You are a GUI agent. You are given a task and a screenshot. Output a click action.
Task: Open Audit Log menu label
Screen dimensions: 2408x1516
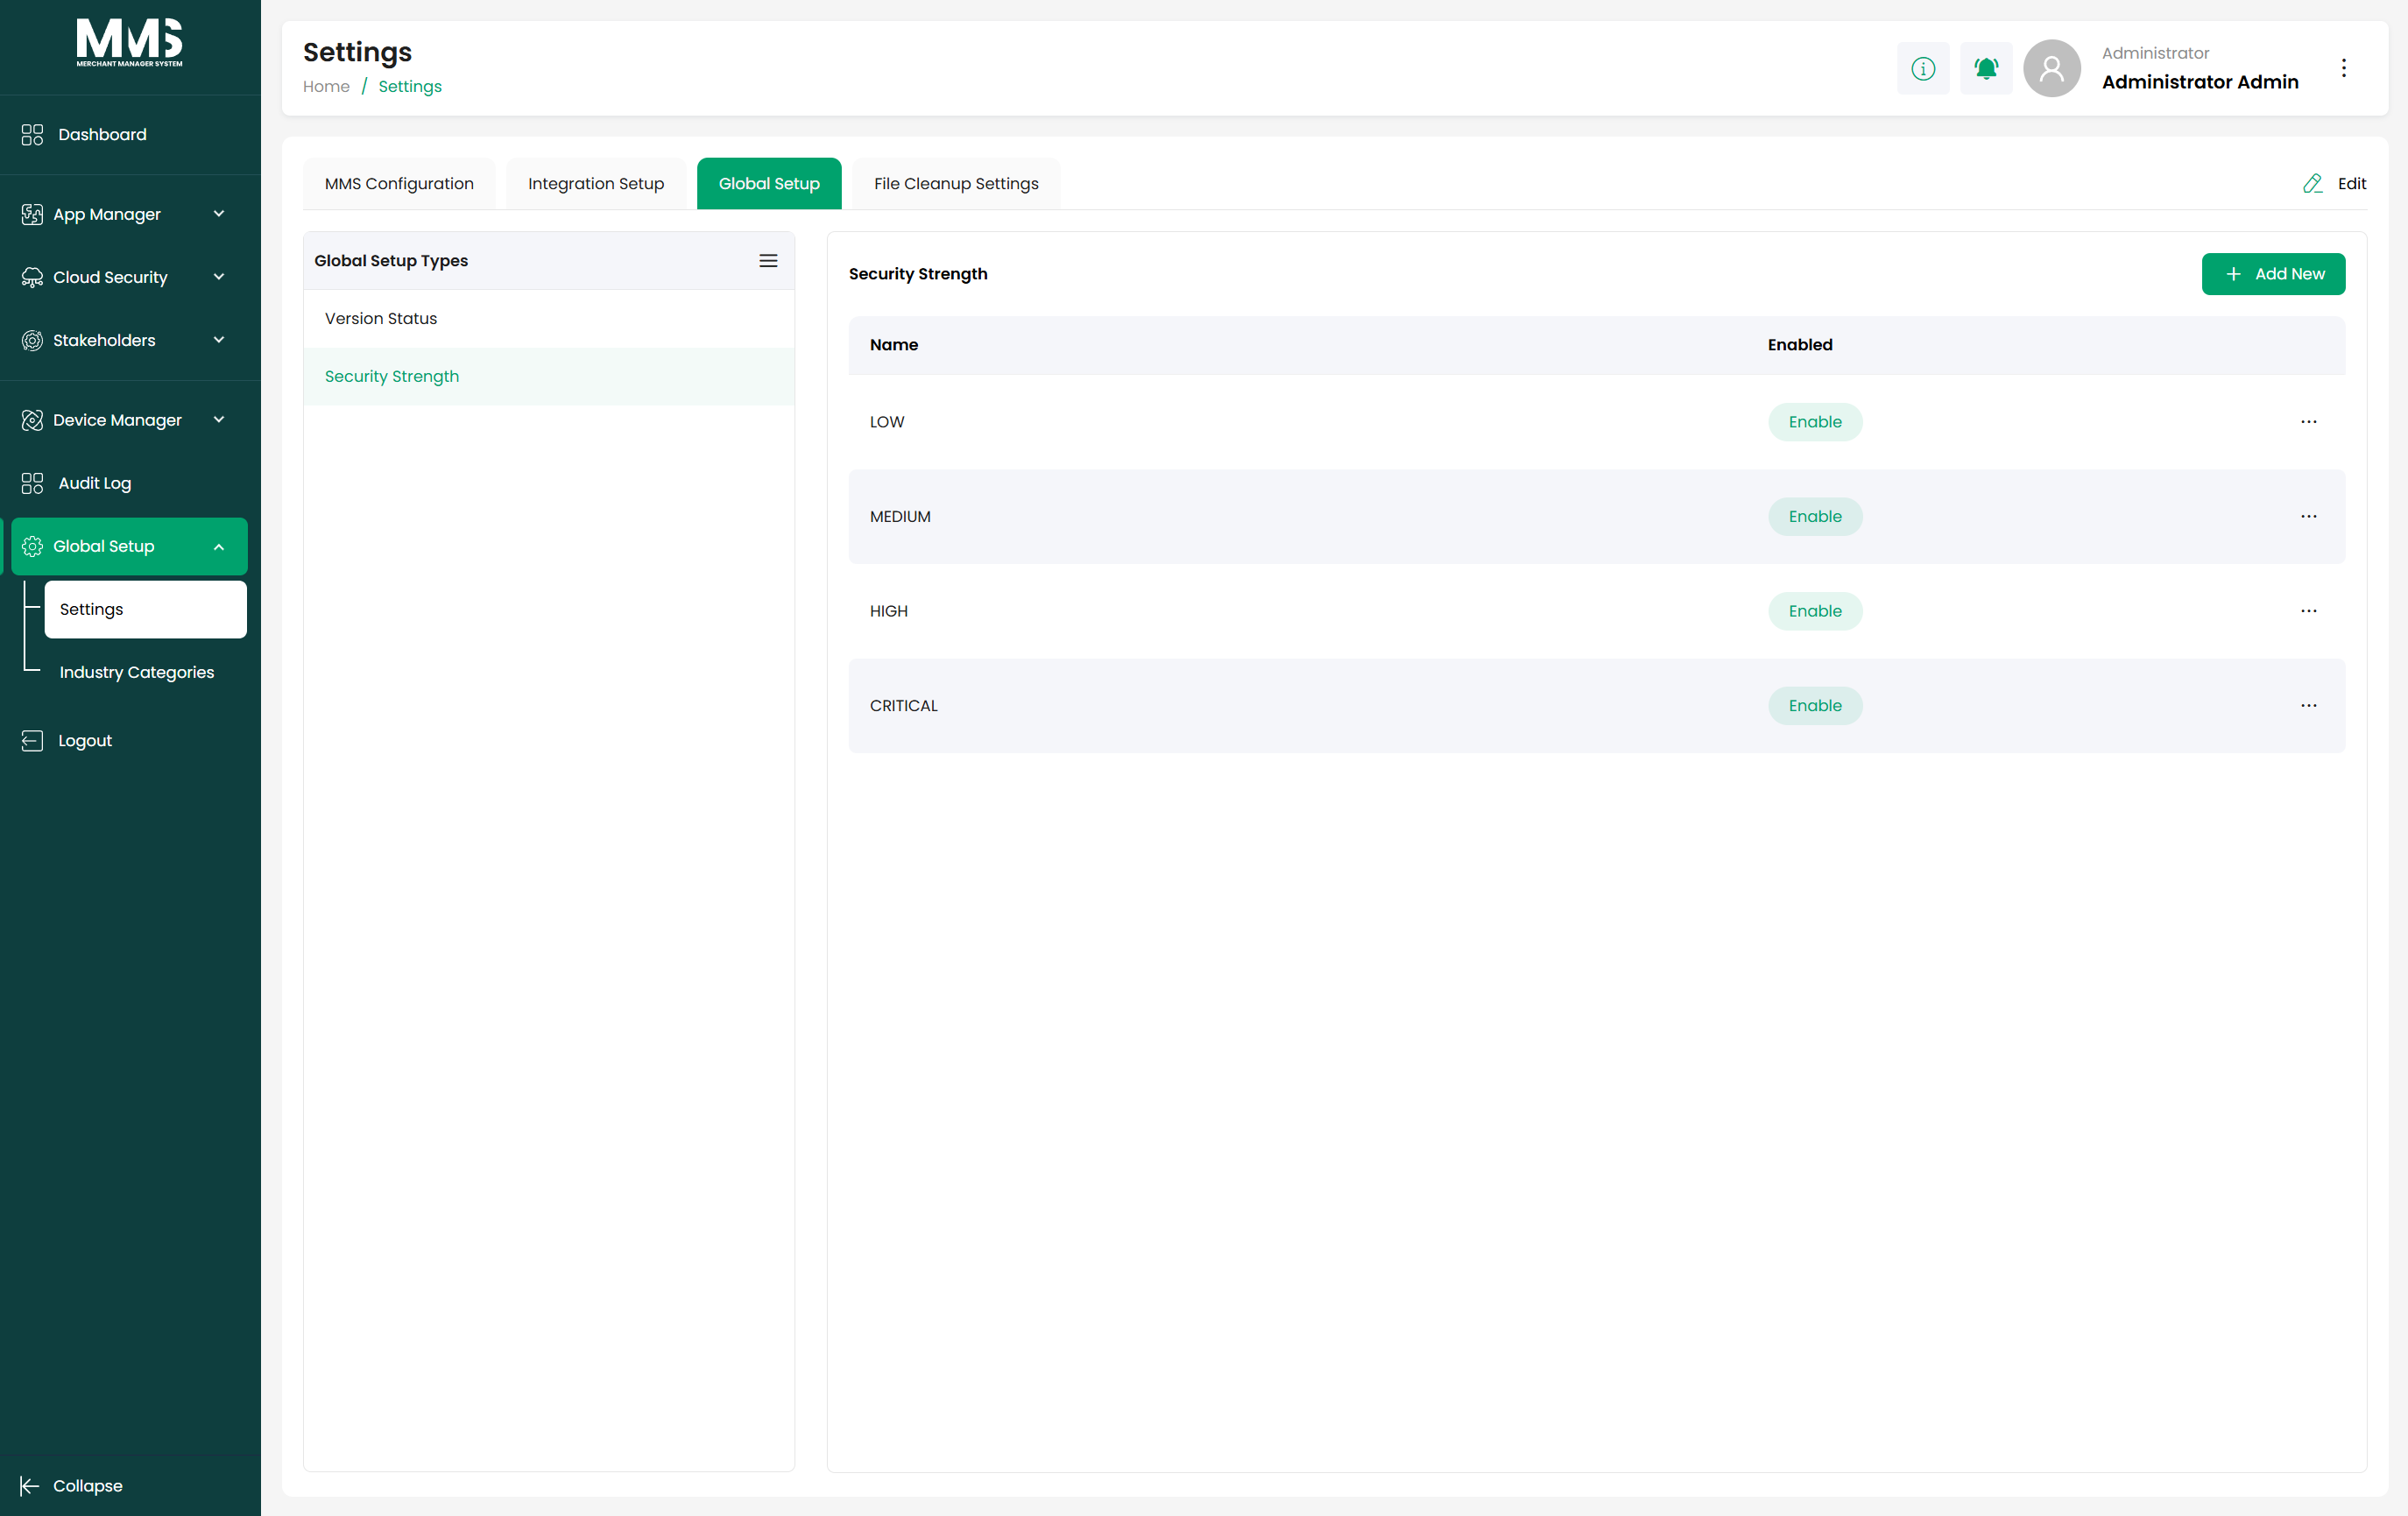point(95,483)
